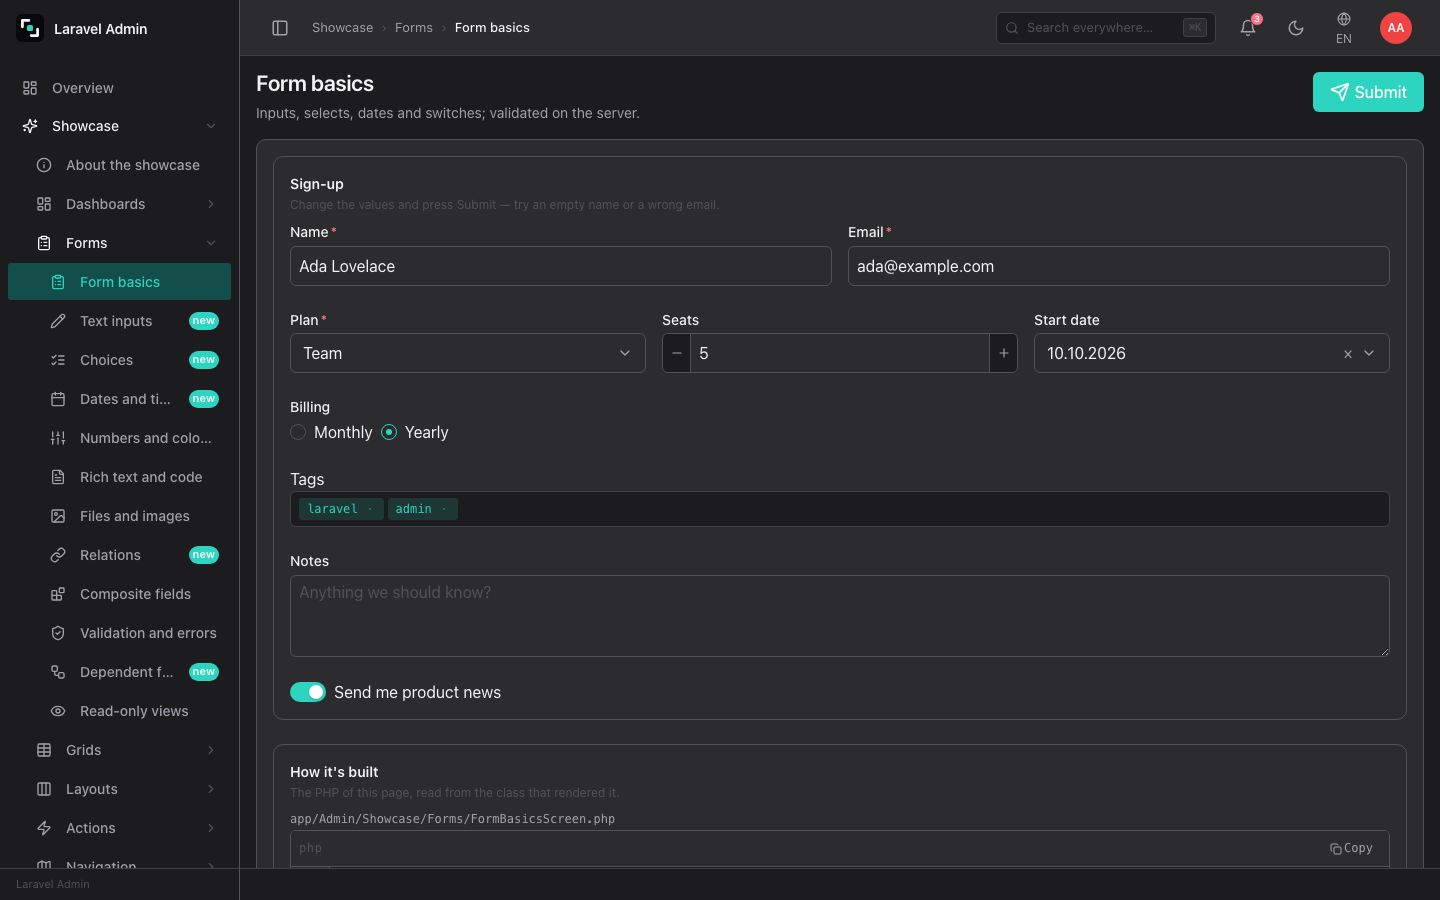Image resolution: width=1440 pixels, height=900 pixels.
Task: Increase seats with the plus button
Action: pyautogui.click(x=1004, y=353)
